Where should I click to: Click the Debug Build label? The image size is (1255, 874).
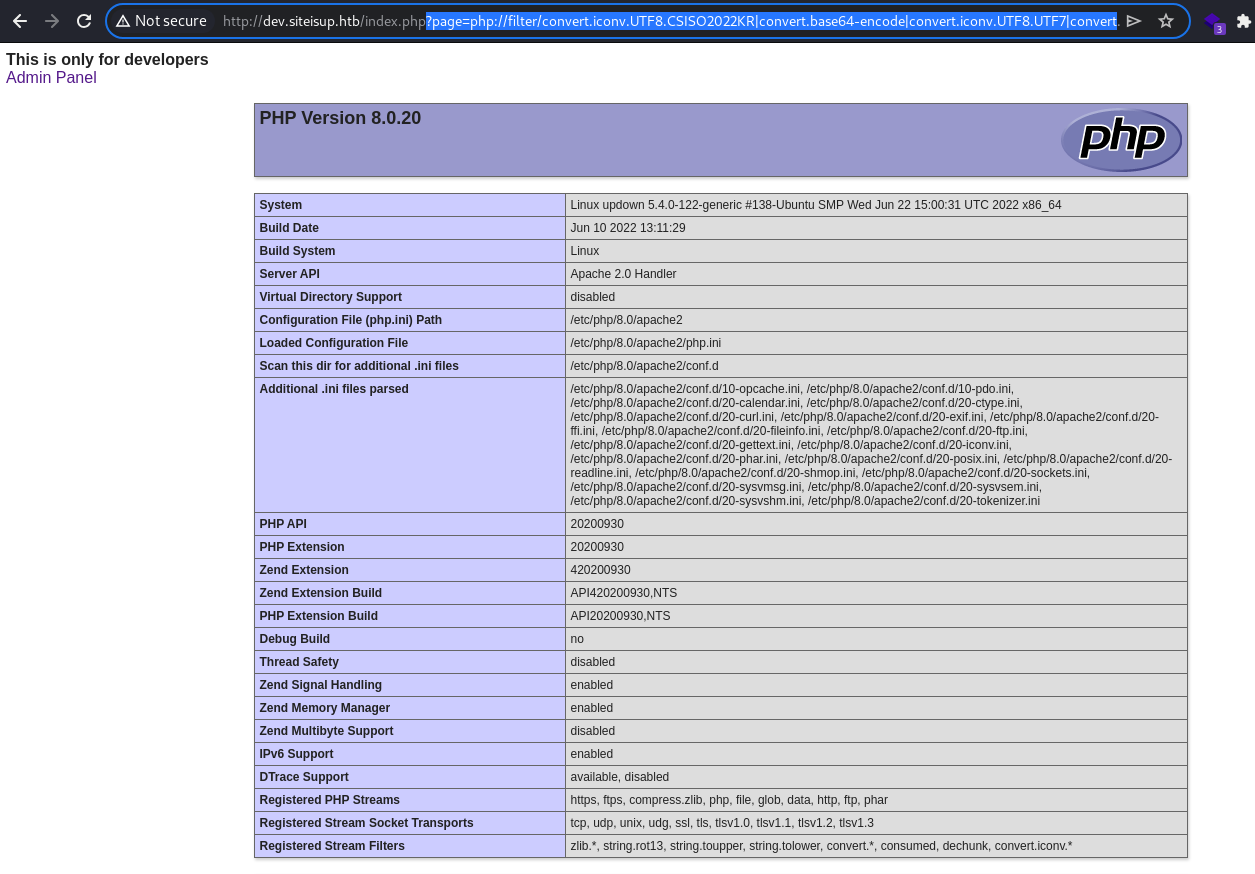coord(295,639)
